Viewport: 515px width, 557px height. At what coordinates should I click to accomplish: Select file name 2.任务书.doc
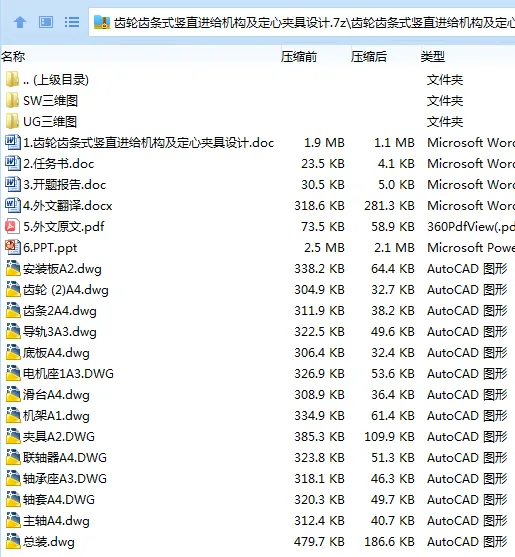click(x=59, y=163)
